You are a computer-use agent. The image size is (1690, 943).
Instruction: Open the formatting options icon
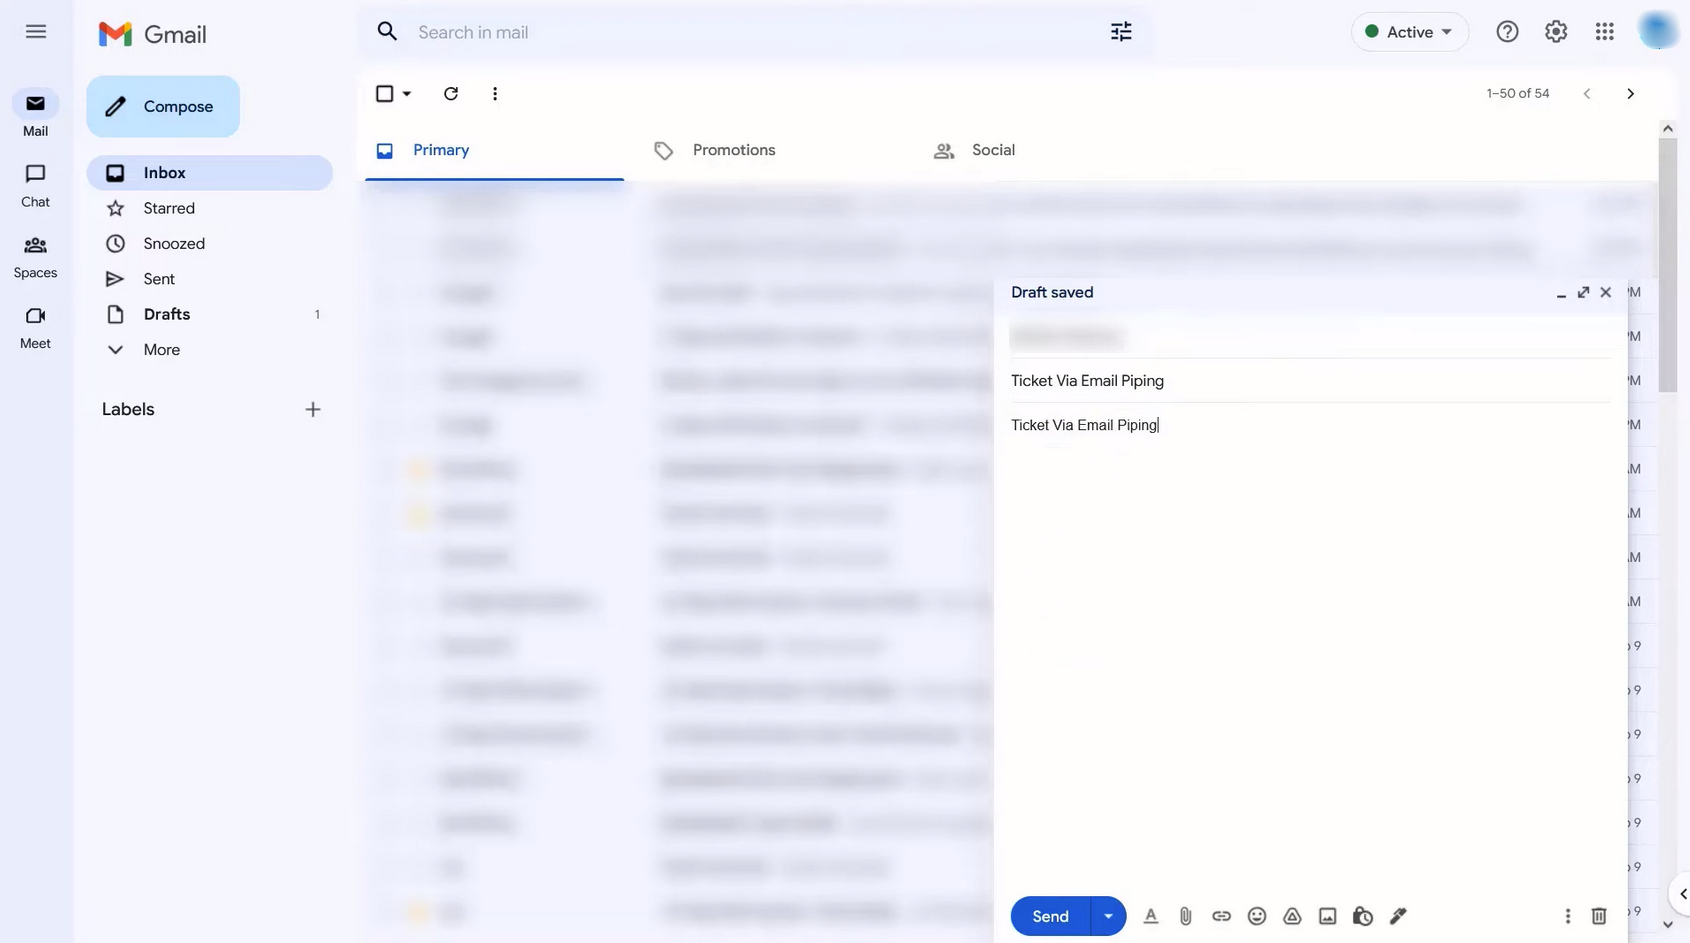pos(1150,916)
